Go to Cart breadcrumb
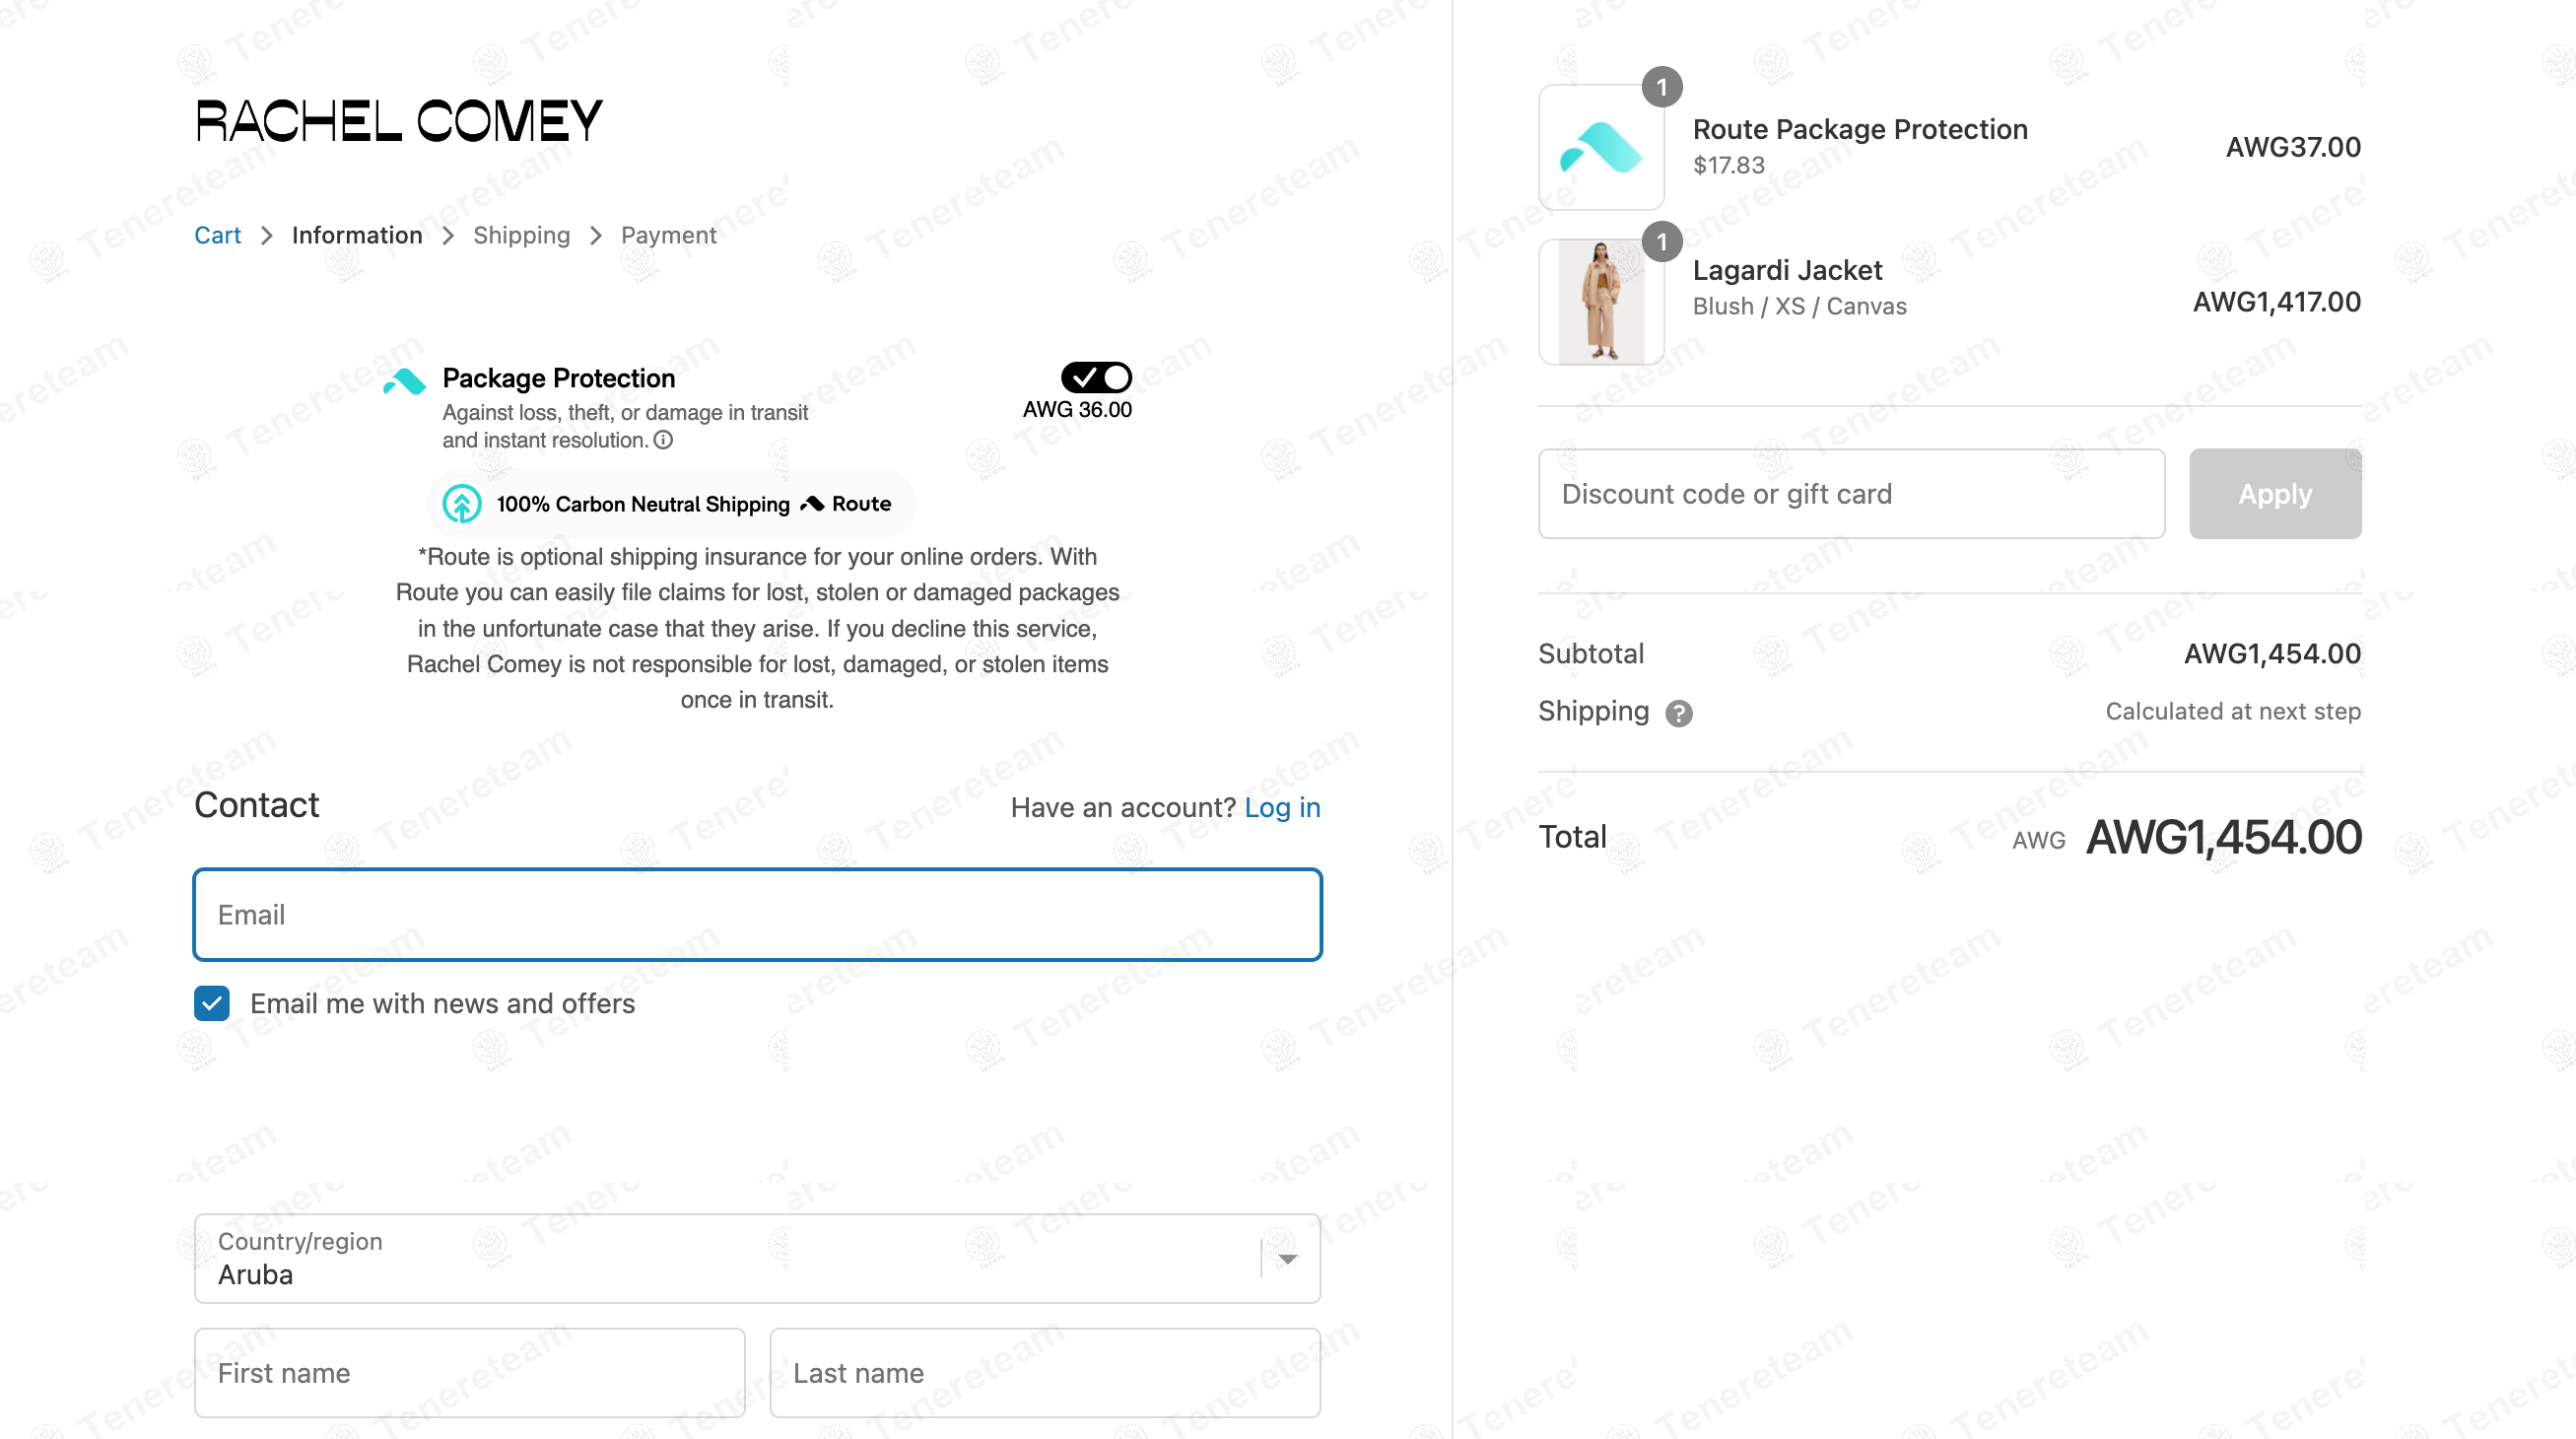This screenshot has height=1439, width=2576. click(217, 235)
